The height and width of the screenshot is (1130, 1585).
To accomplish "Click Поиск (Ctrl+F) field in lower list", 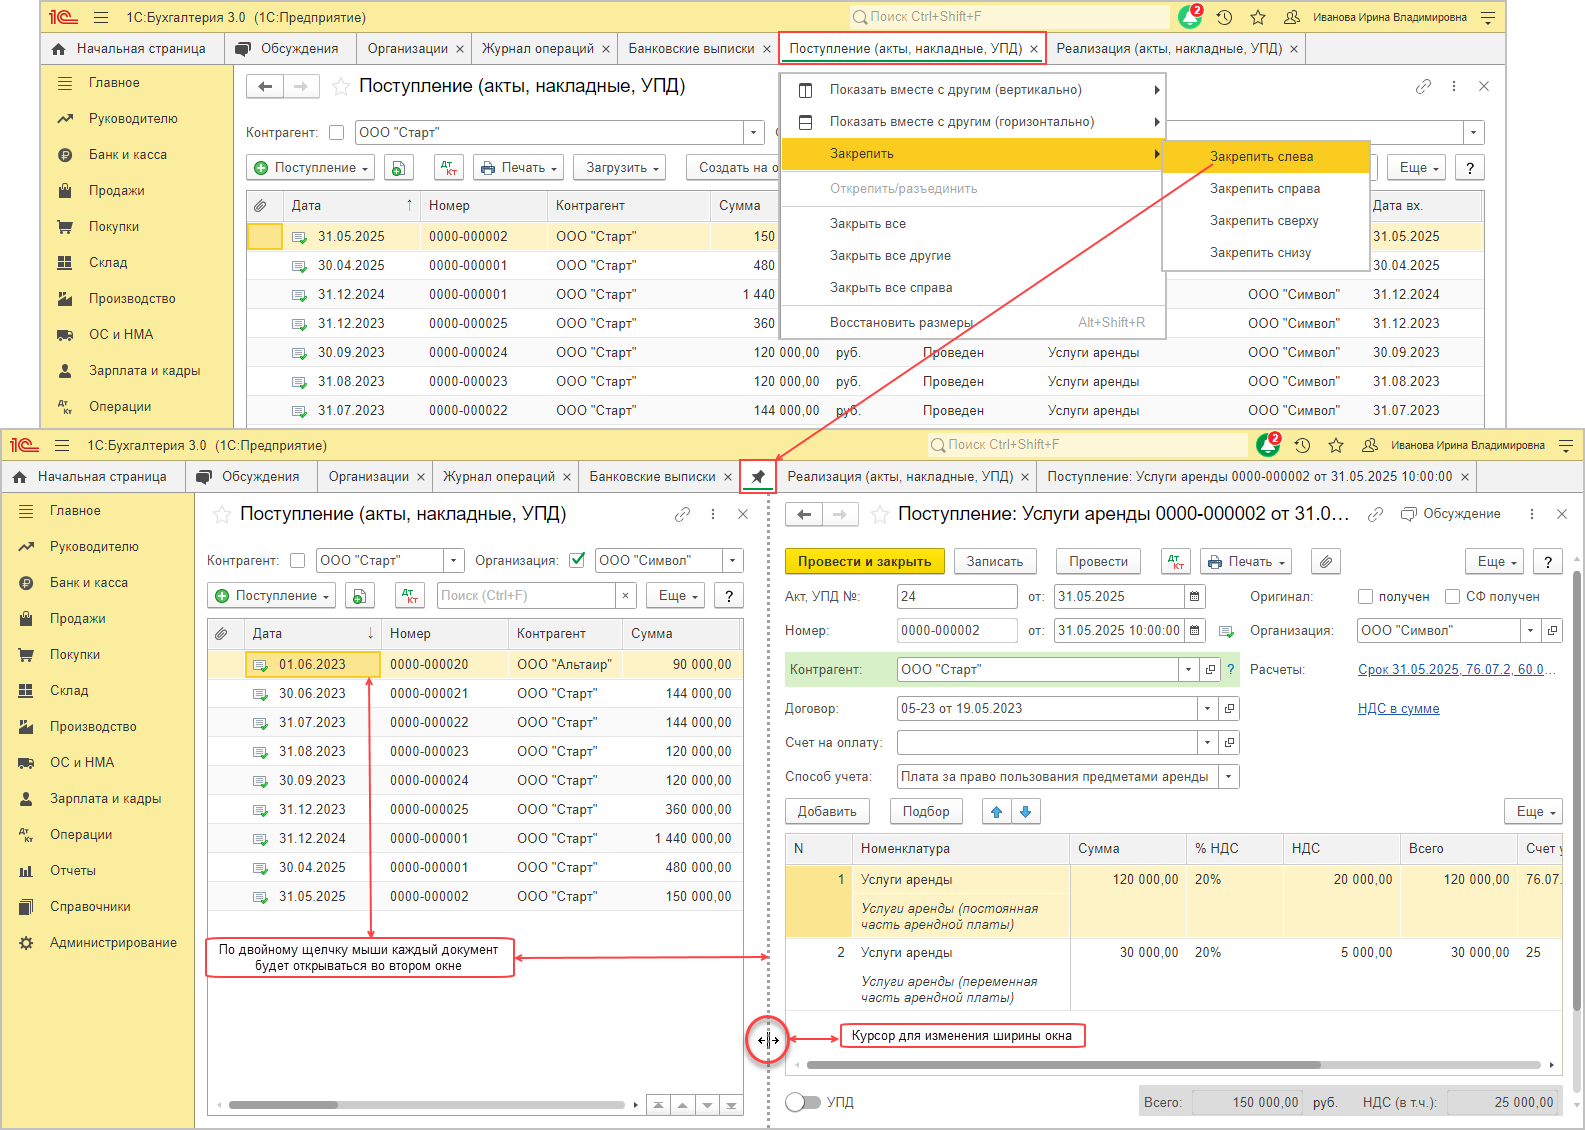I will 527,596.
